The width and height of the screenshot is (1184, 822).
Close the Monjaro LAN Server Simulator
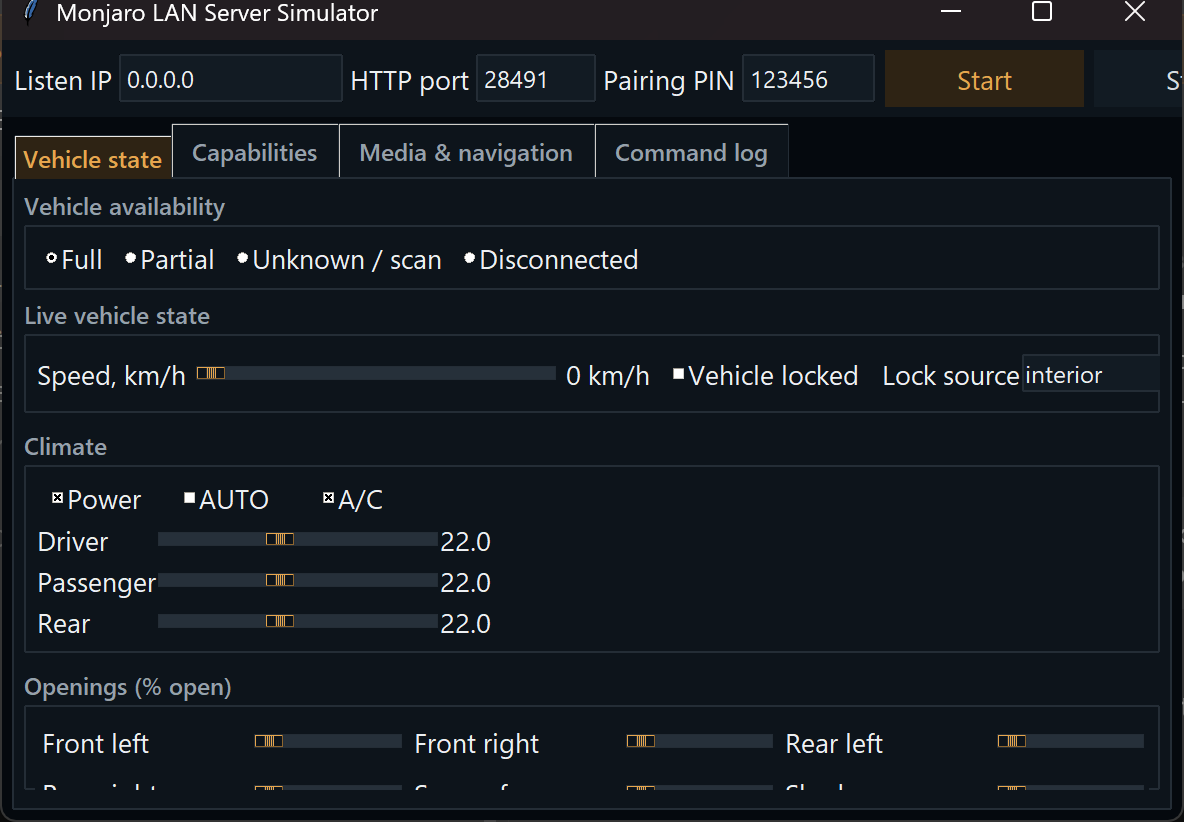[1135, 11]
